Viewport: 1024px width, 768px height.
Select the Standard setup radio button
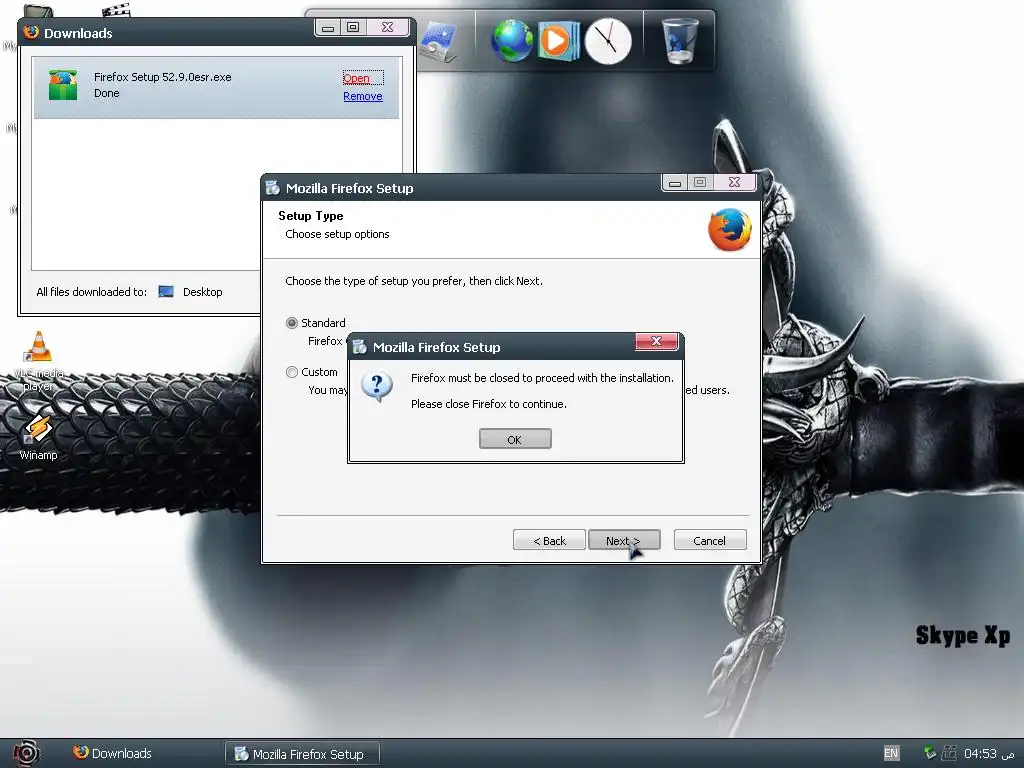tap(292, 323)
